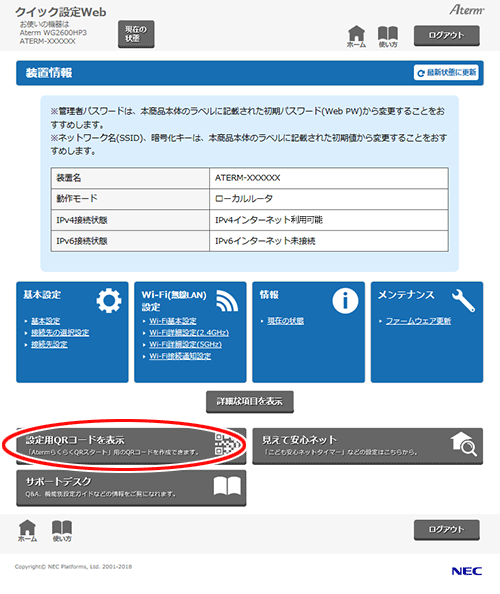Click house with magnifier icon
Viewport: 500px width, 594px height.
(464, 444)
